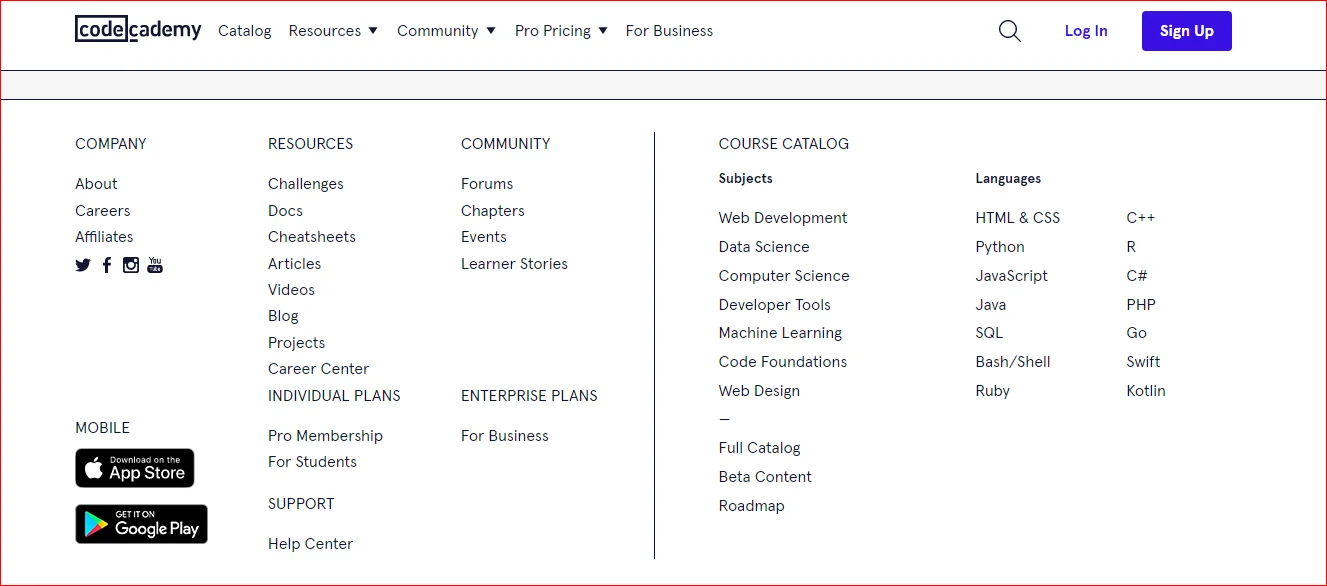Open For Business in top navigation
Image resolution: width=1327 pixels, height=586 pixels.
click(x=669, y=31)
